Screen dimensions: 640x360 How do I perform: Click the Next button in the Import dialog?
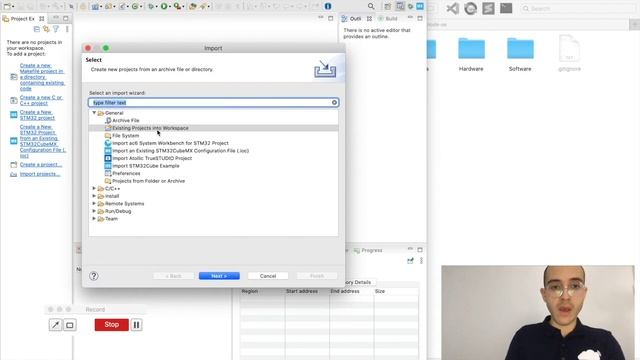pos(219,276)
